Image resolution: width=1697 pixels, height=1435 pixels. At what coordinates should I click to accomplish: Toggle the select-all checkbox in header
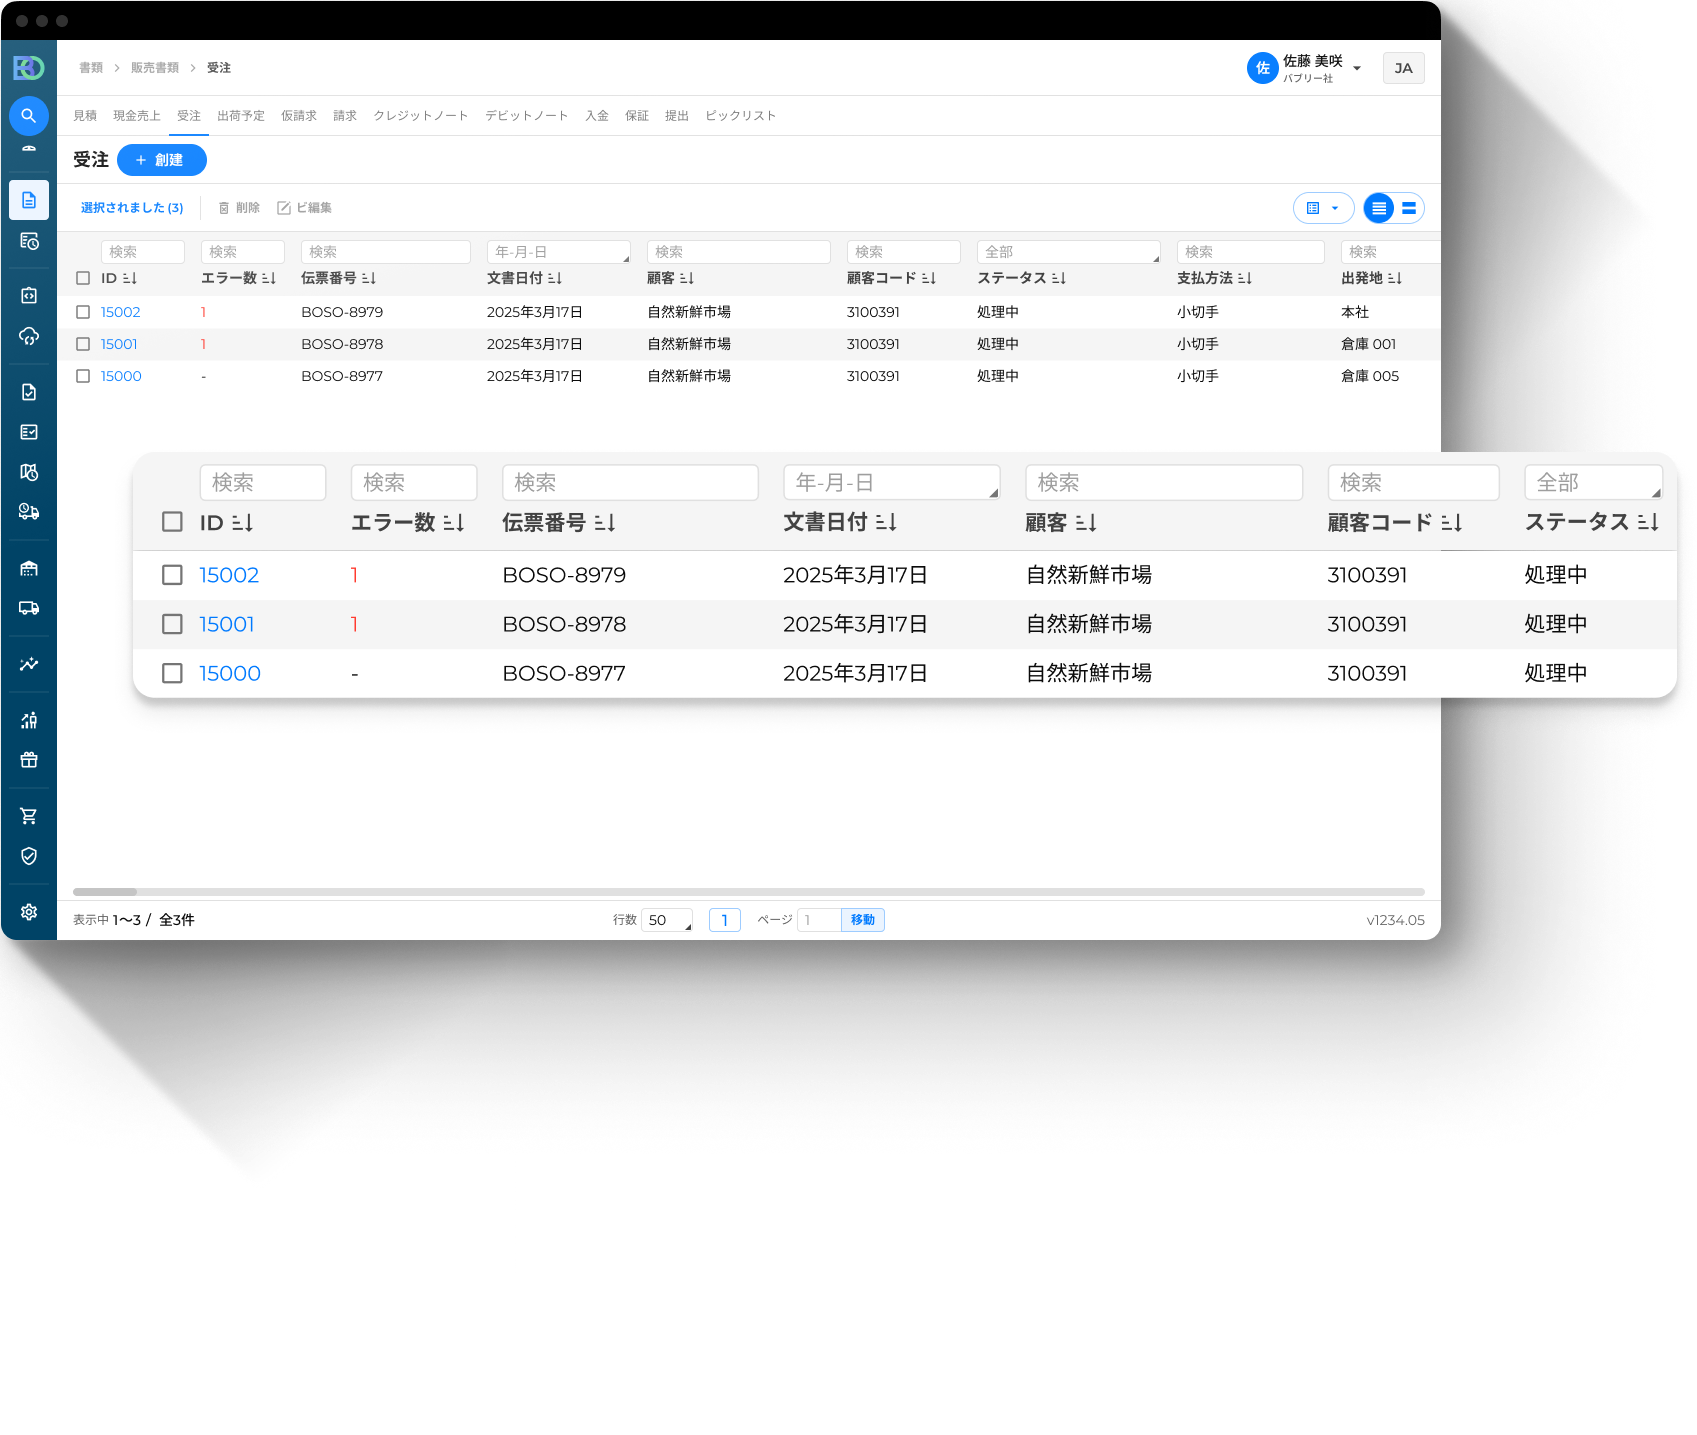click(83, 278)
